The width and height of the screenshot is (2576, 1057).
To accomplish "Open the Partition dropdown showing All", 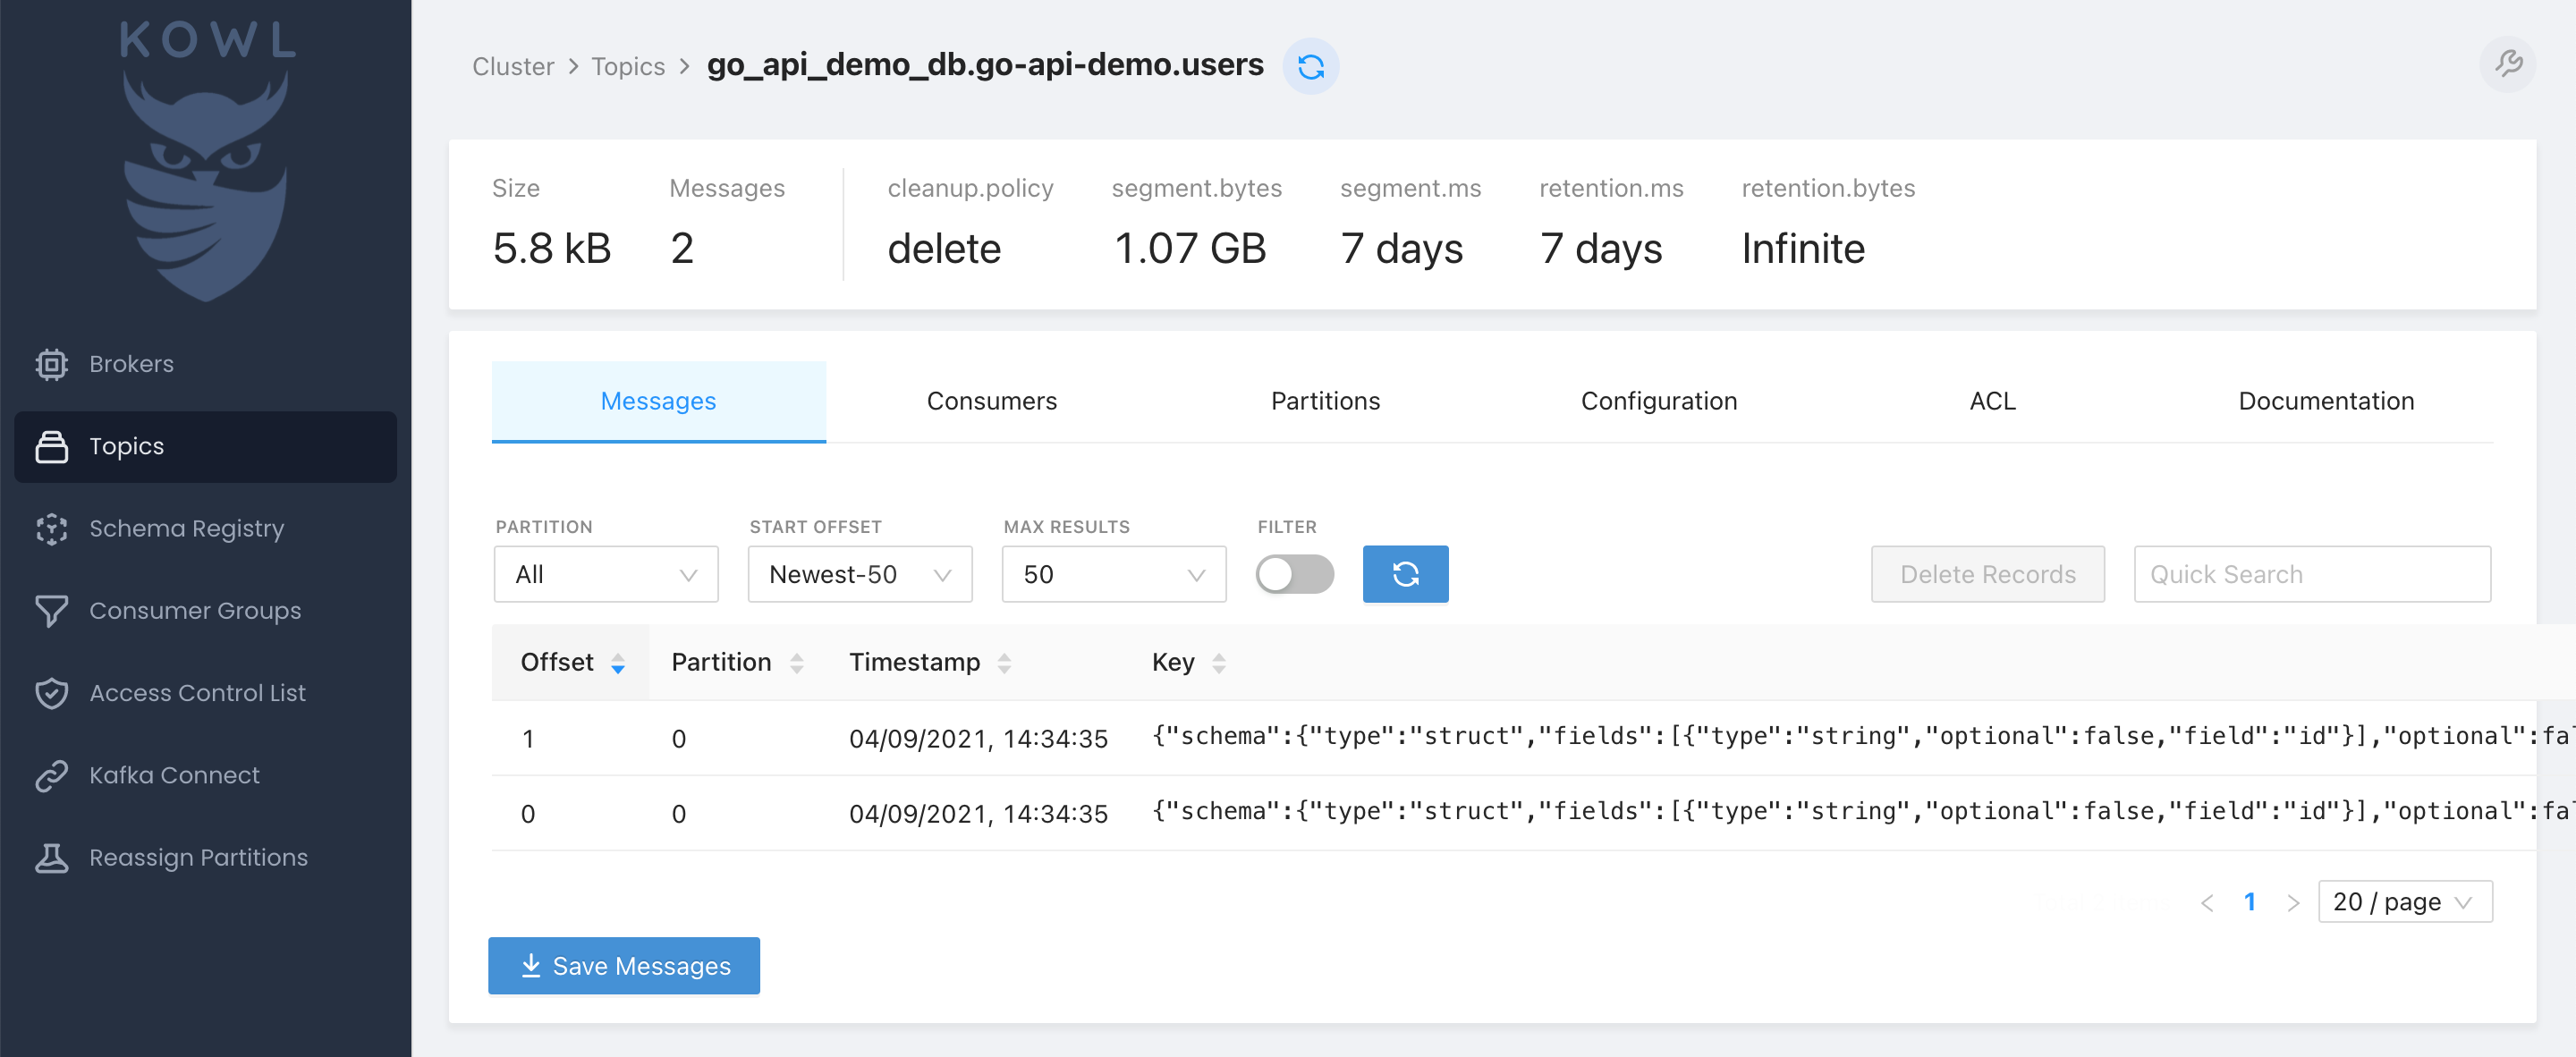I will tap(605, 574).
